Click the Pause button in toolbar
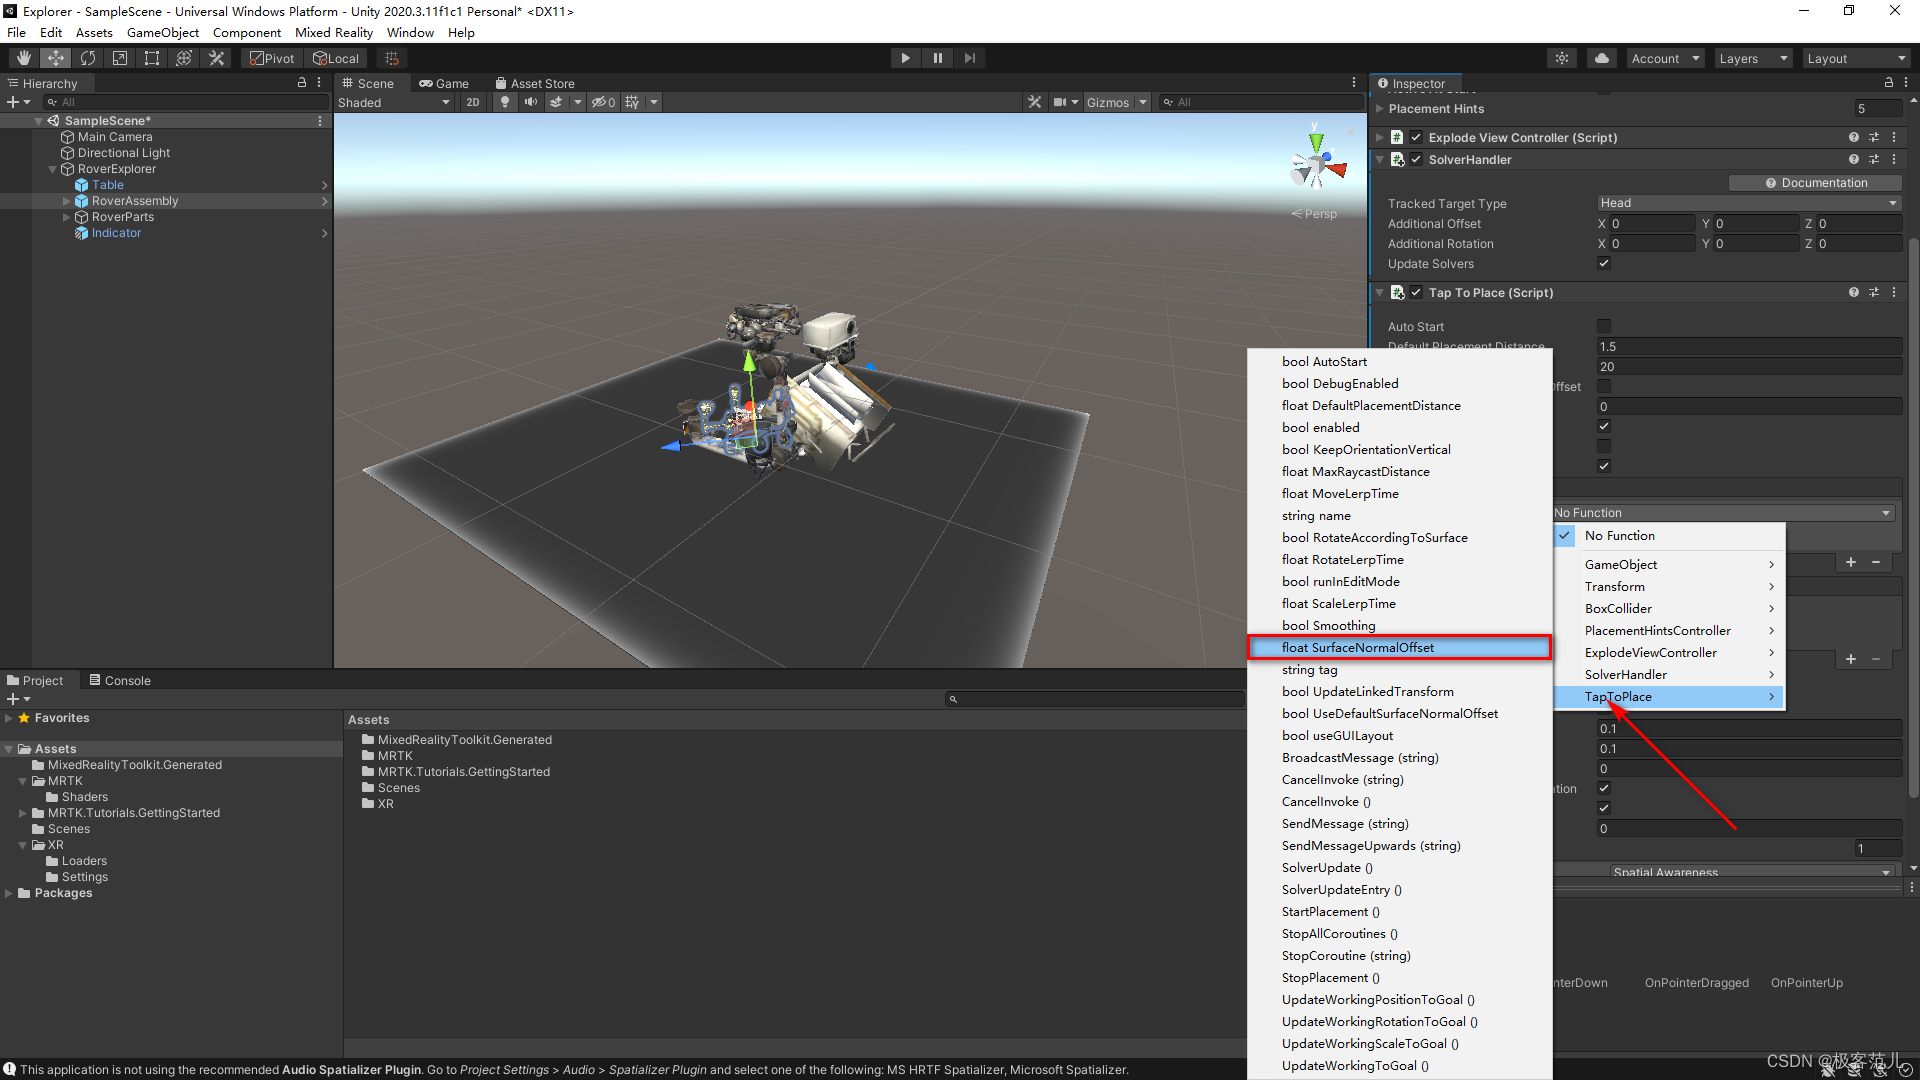This screenshot has height=1080, width=1920. 938,58
